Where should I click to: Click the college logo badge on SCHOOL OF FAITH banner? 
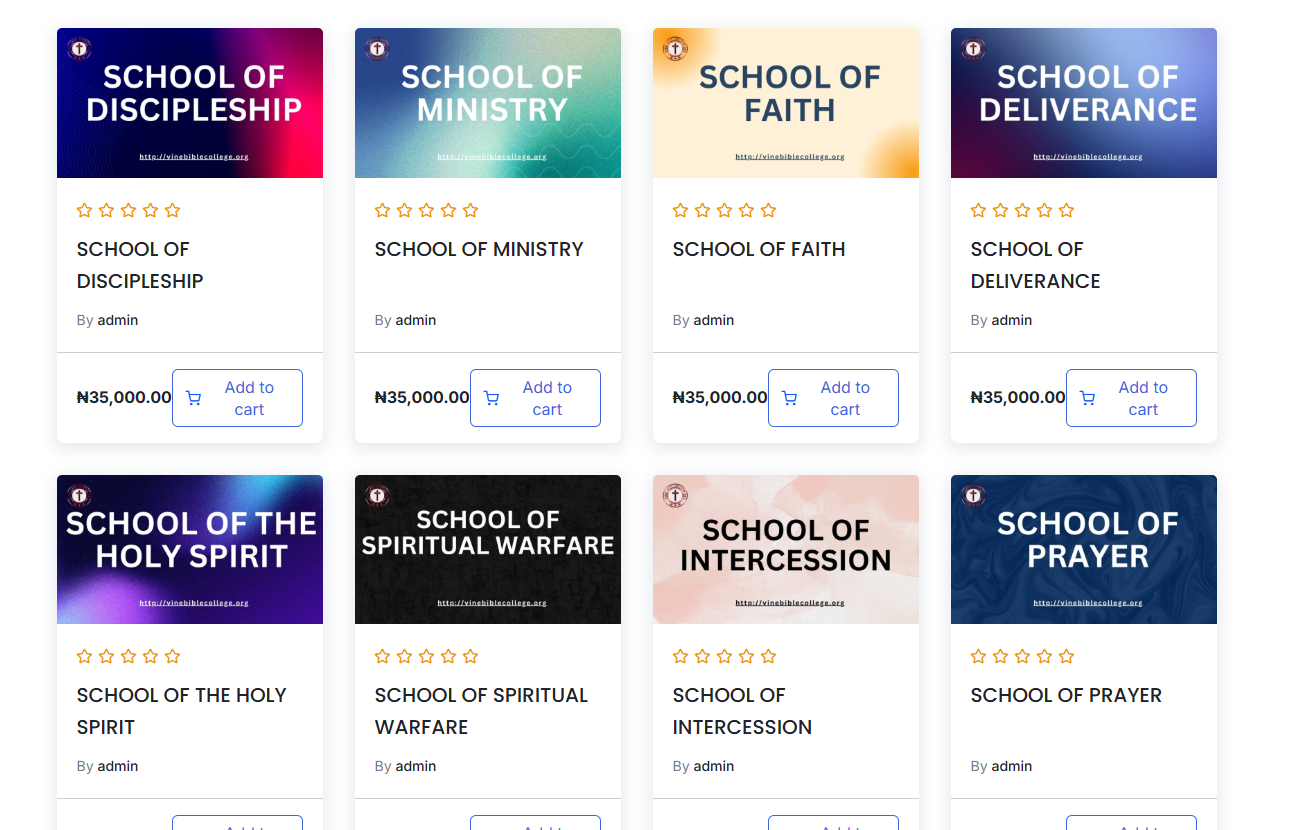click(675, 48)
